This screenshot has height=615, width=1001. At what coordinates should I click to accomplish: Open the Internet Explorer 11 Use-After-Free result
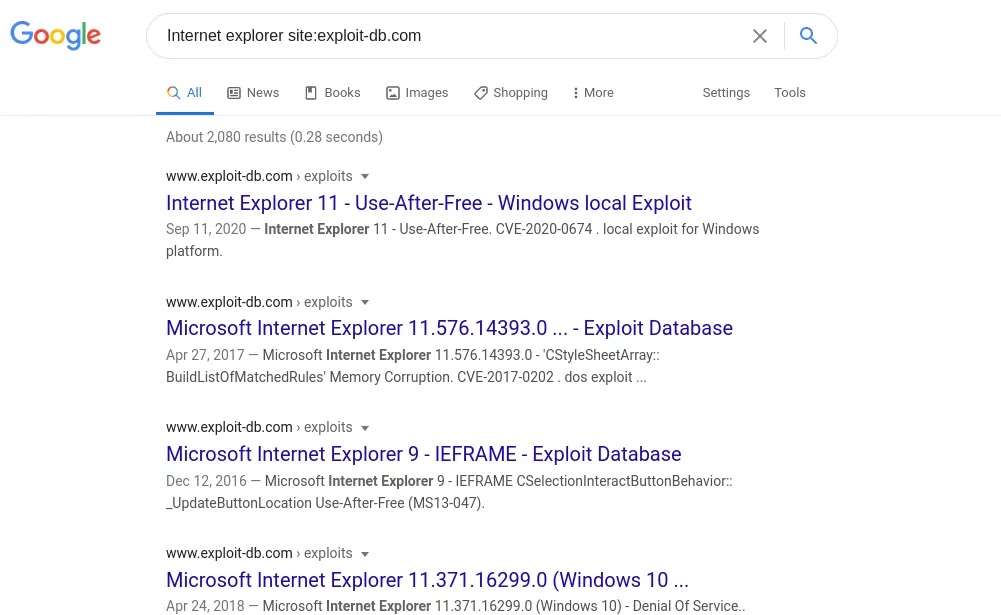click(x=428, y=203)
